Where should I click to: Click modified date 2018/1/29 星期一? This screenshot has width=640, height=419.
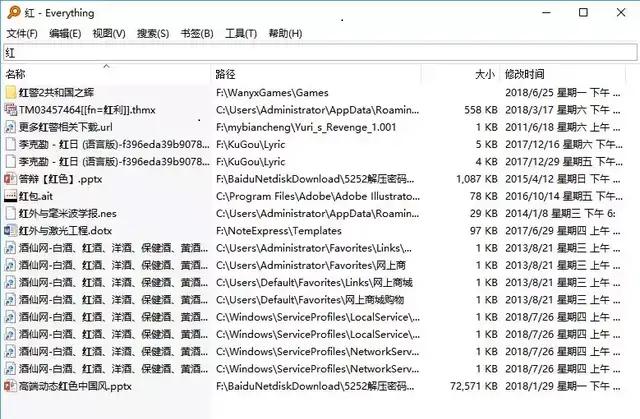562,386
